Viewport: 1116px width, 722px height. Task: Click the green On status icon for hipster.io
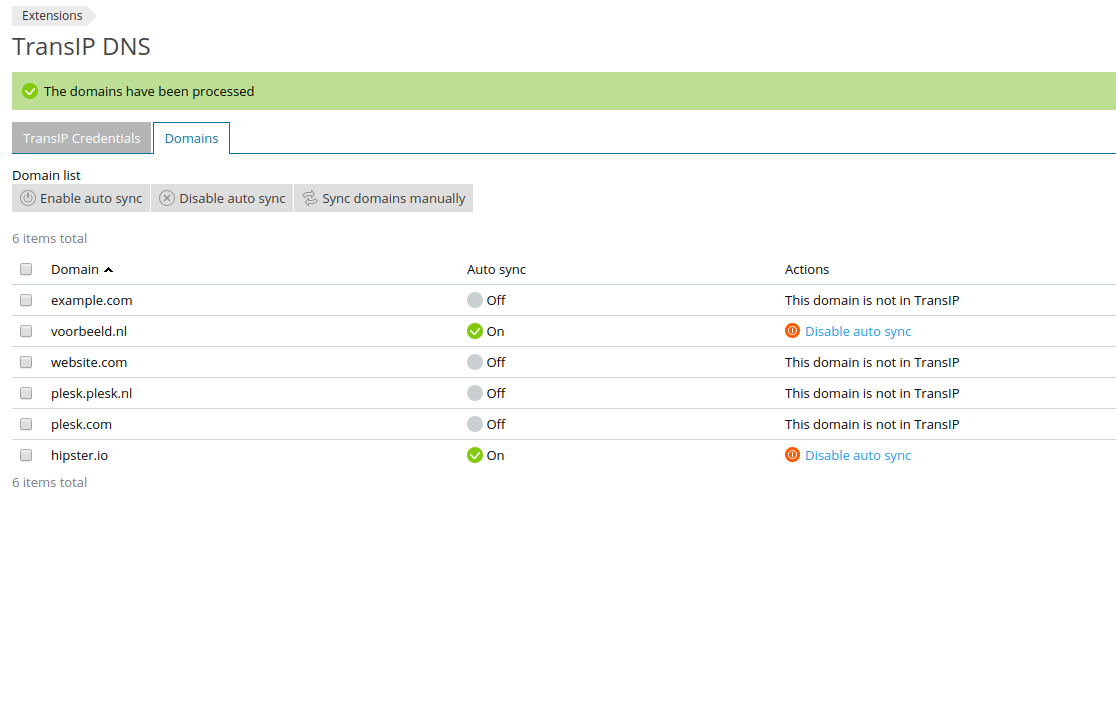(475, 455)
